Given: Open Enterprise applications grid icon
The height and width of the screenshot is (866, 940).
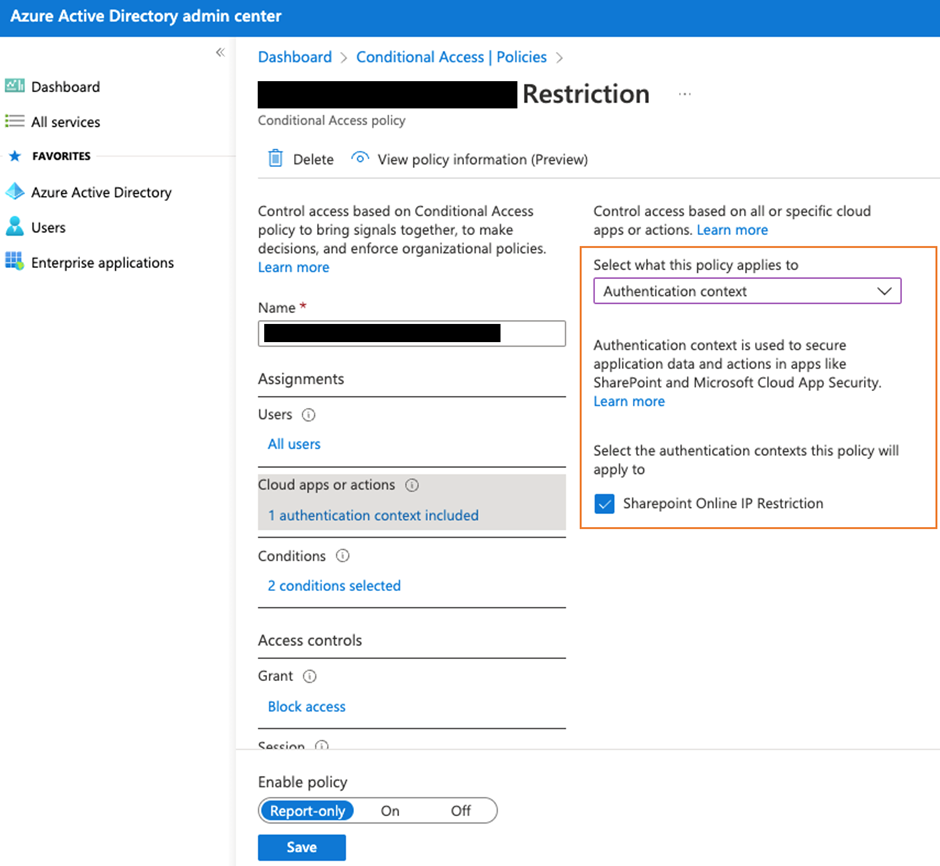Looking at the screenshot, I should 15,262.
